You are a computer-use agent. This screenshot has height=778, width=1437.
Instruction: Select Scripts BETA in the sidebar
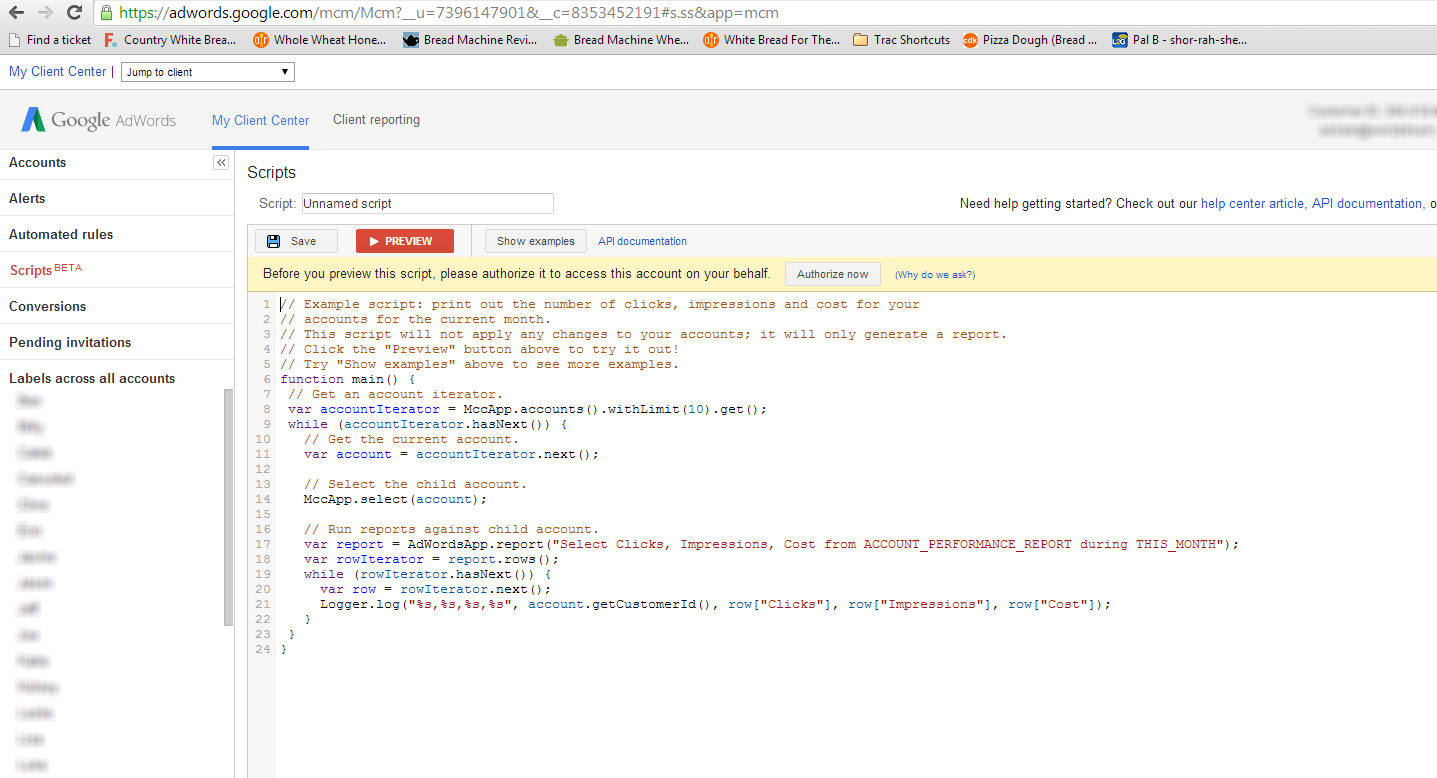tap(46, 270)
